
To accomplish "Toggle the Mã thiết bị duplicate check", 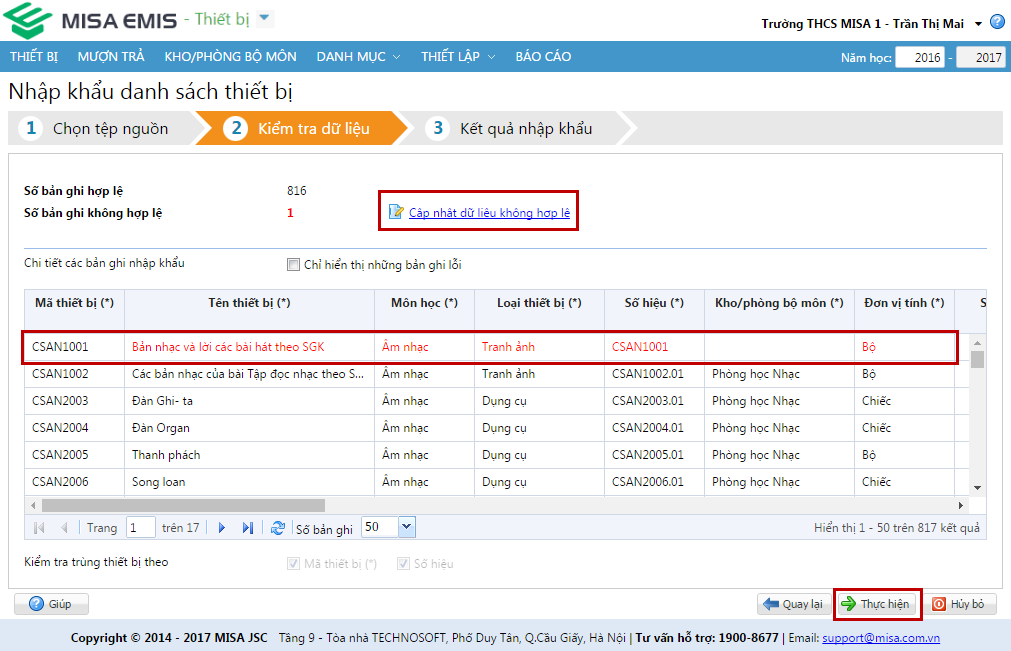I will coord(293,564).
